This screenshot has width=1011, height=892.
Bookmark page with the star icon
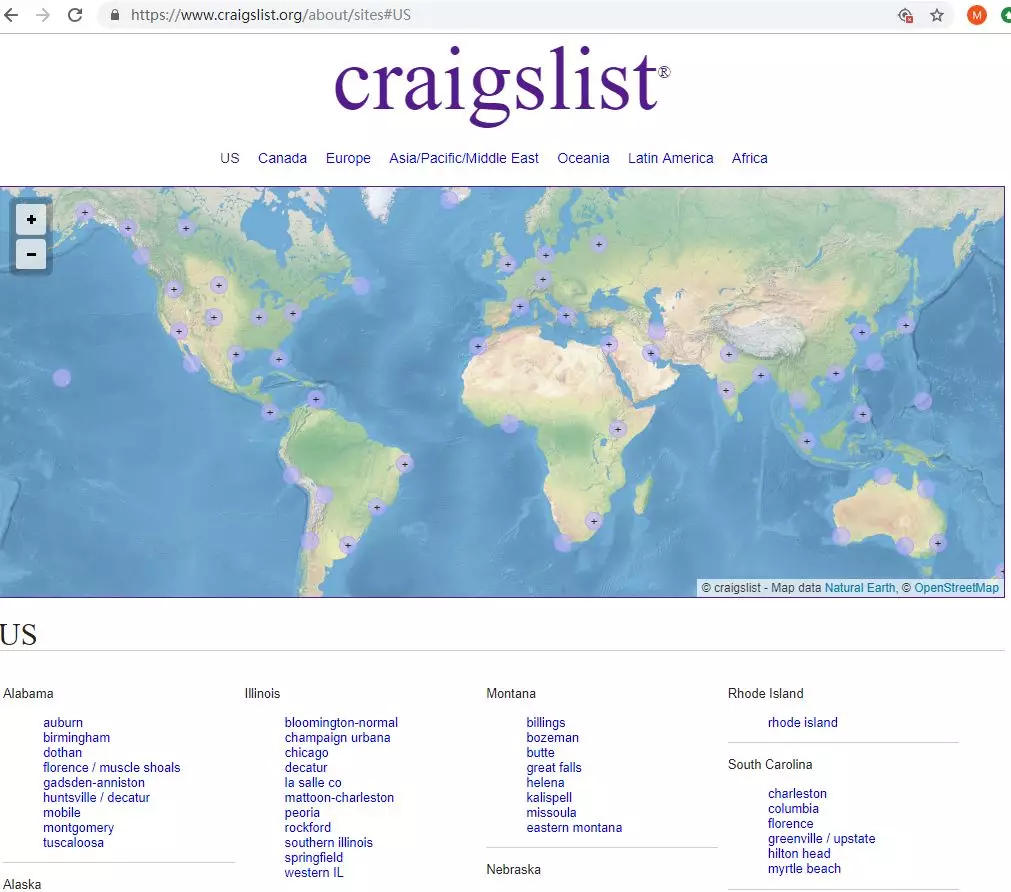(937, 15)
